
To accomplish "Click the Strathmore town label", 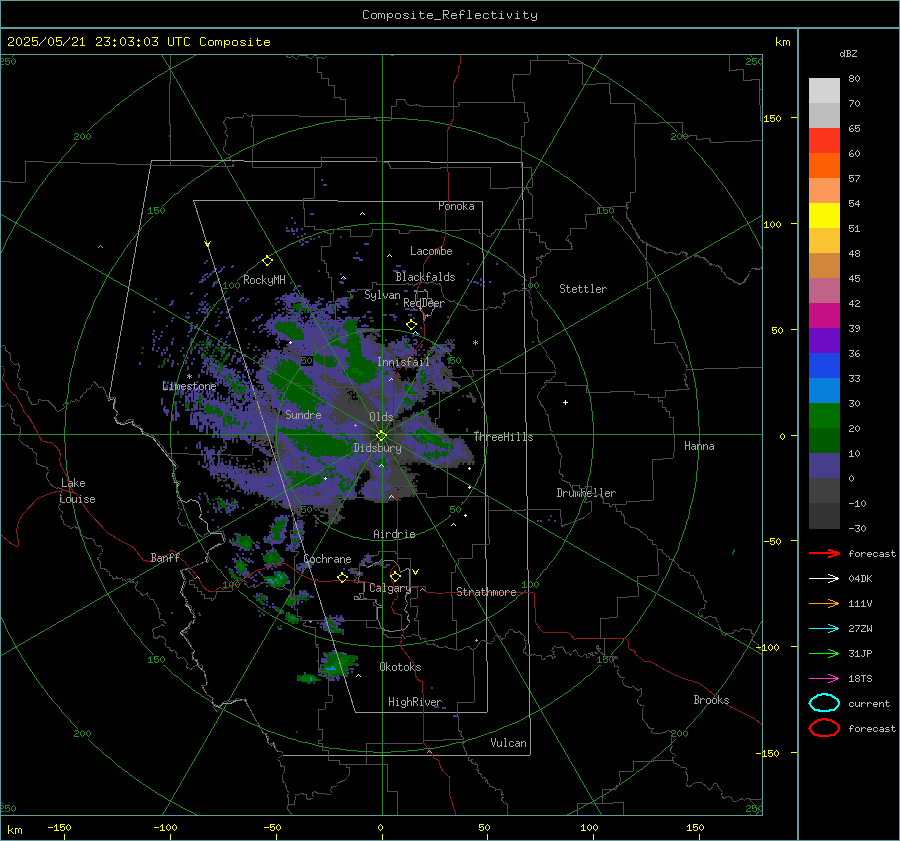I will tap(487, 592).
